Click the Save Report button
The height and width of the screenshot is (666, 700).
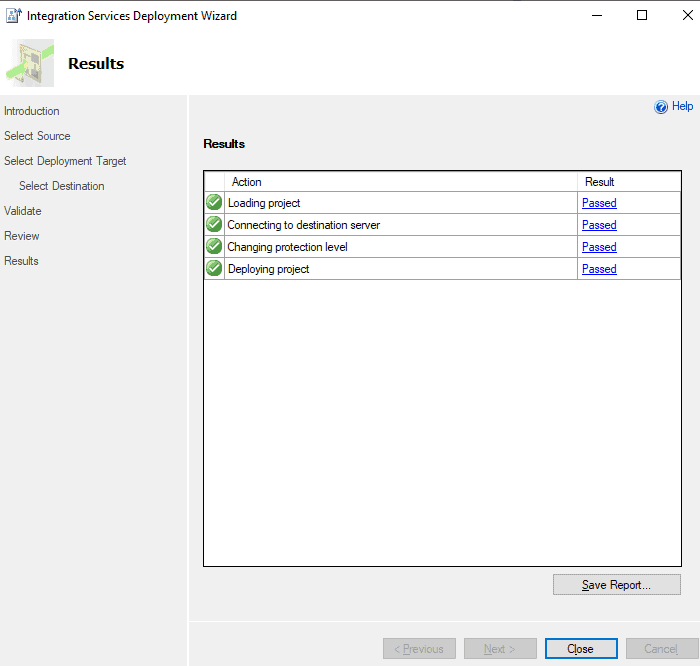[617, 585]
